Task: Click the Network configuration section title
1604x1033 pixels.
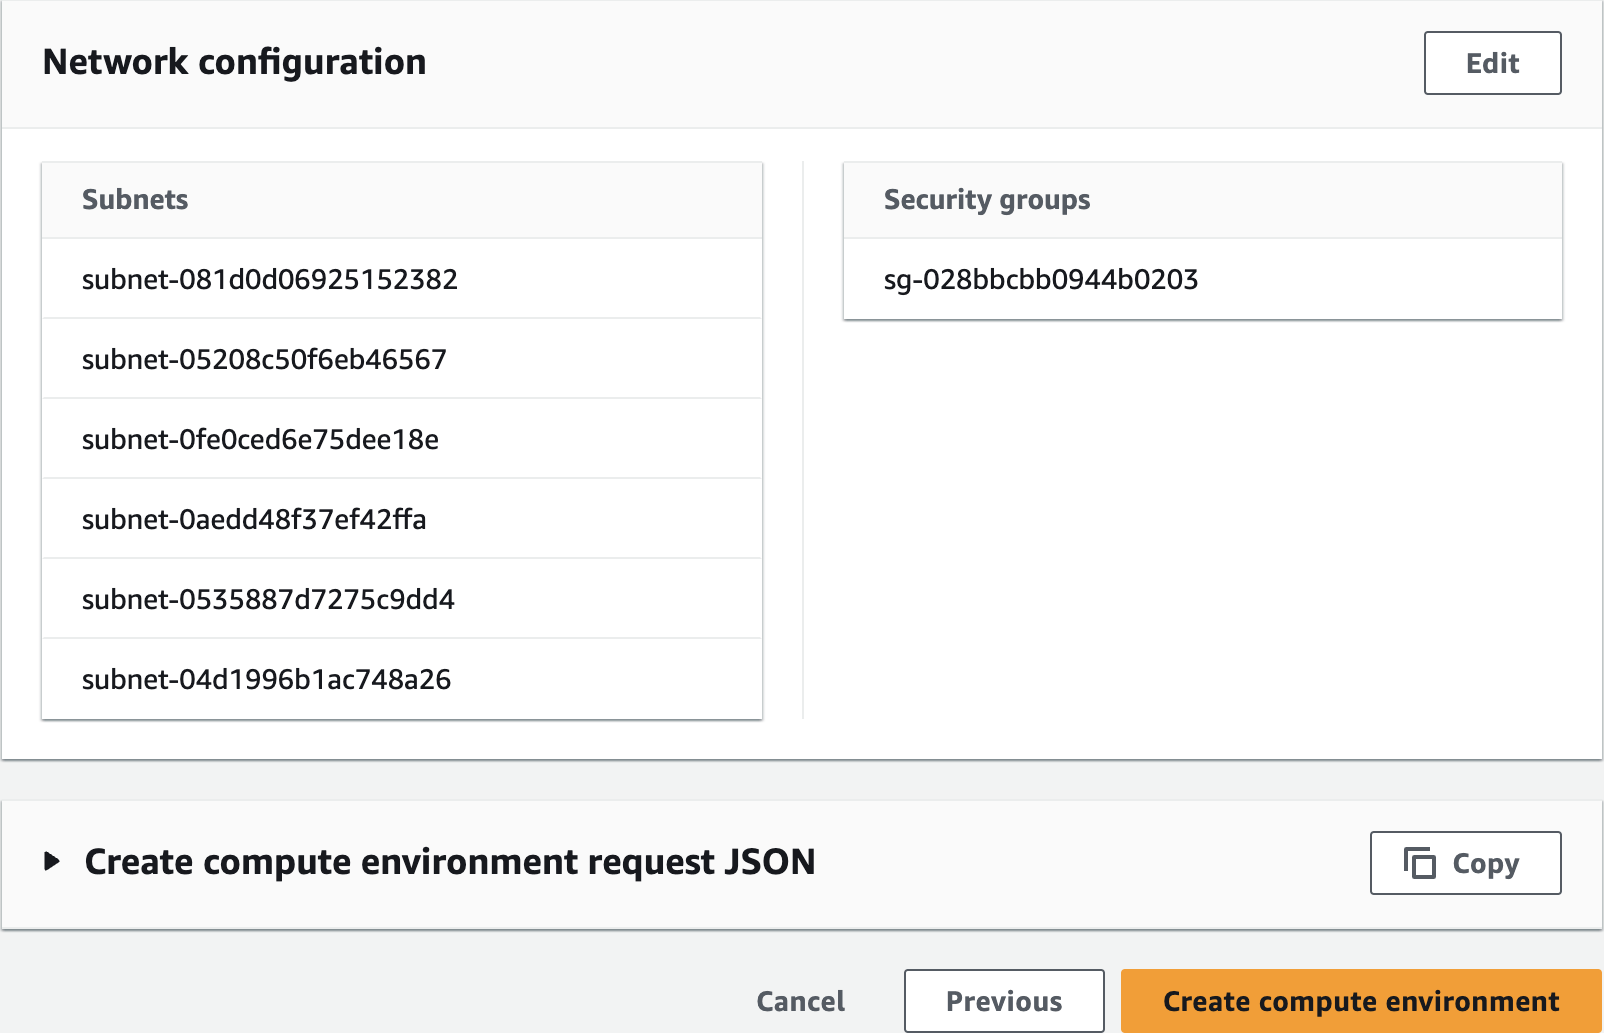Action: tap(234, 62)
